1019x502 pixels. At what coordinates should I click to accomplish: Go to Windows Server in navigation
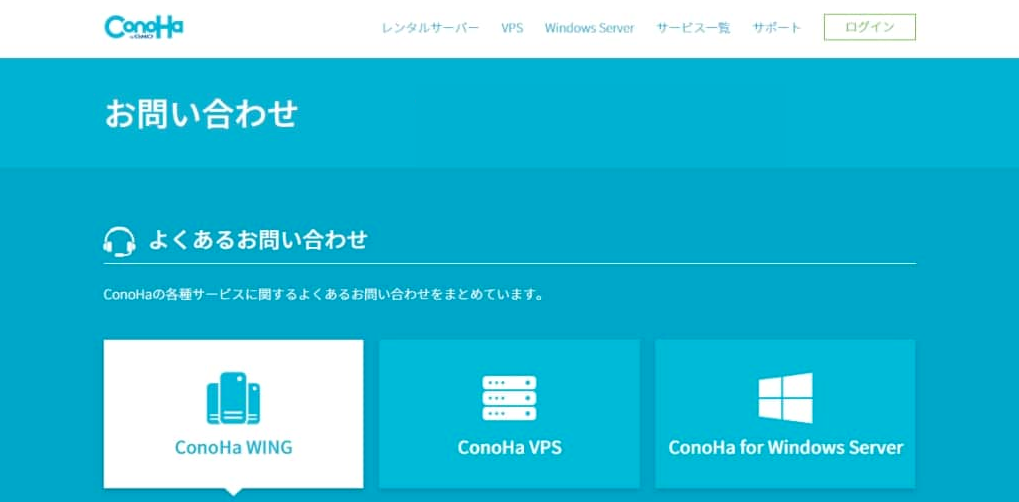tap(589, 28)
